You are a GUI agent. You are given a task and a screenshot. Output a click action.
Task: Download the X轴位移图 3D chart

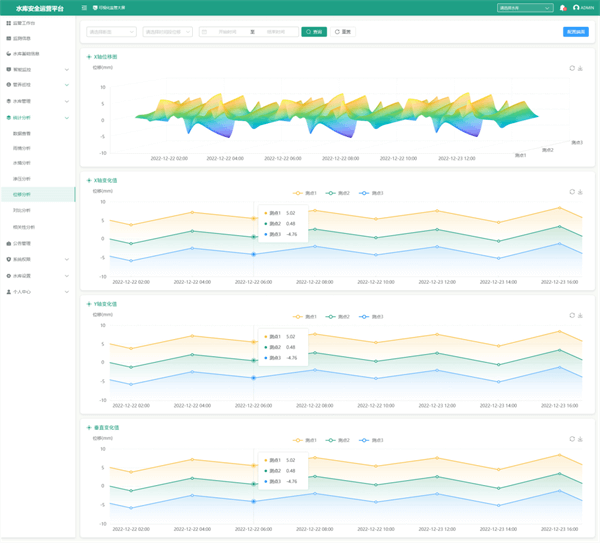[580, 68]
